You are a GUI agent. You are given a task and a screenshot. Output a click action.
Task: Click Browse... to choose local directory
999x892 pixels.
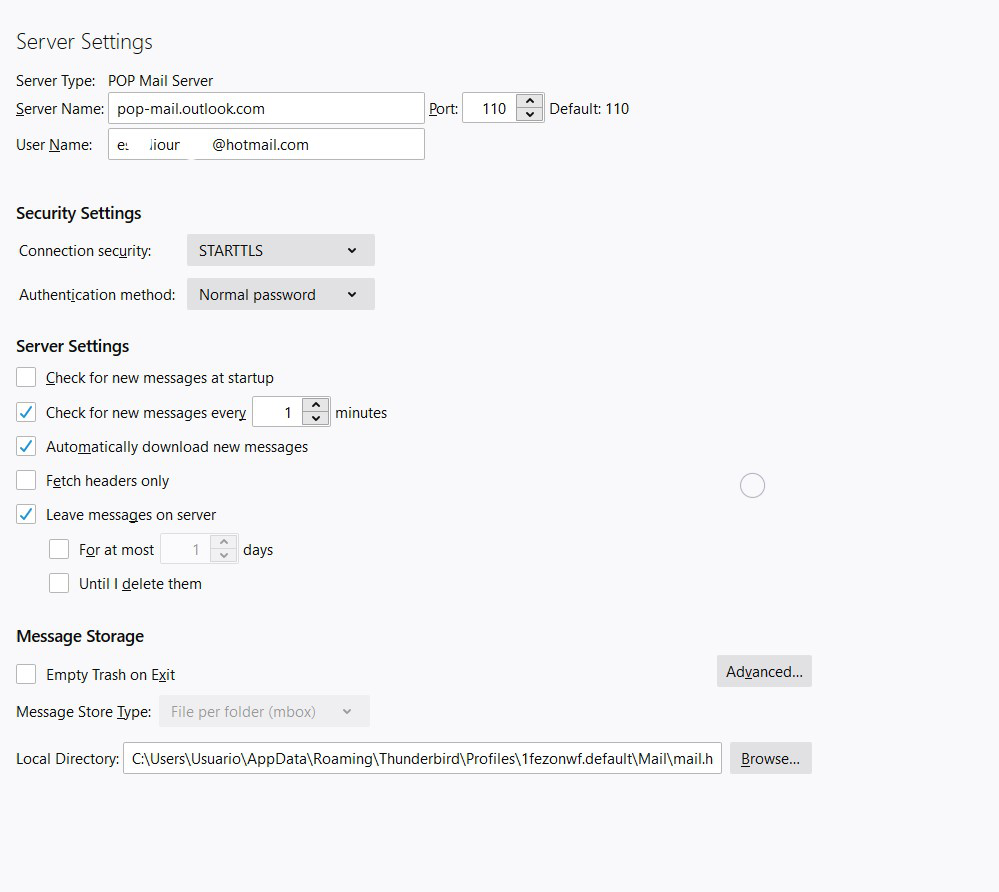770,759
